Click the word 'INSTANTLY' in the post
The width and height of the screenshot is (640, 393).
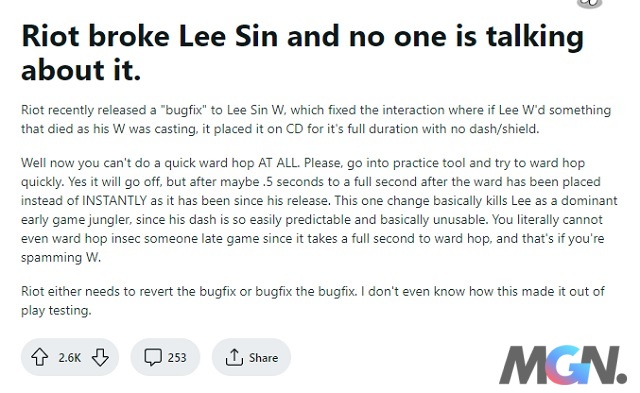coord(114,200)
